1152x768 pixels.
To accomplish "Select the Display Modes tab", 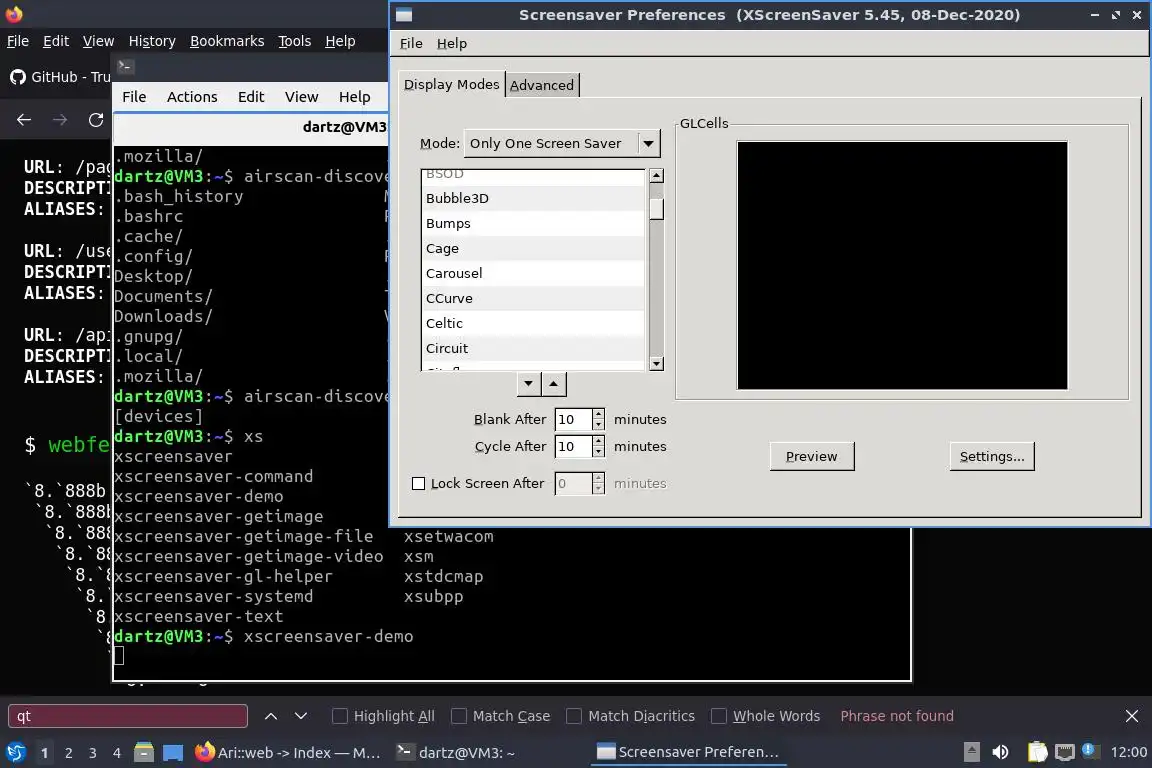I will click(x=451, y=85).
